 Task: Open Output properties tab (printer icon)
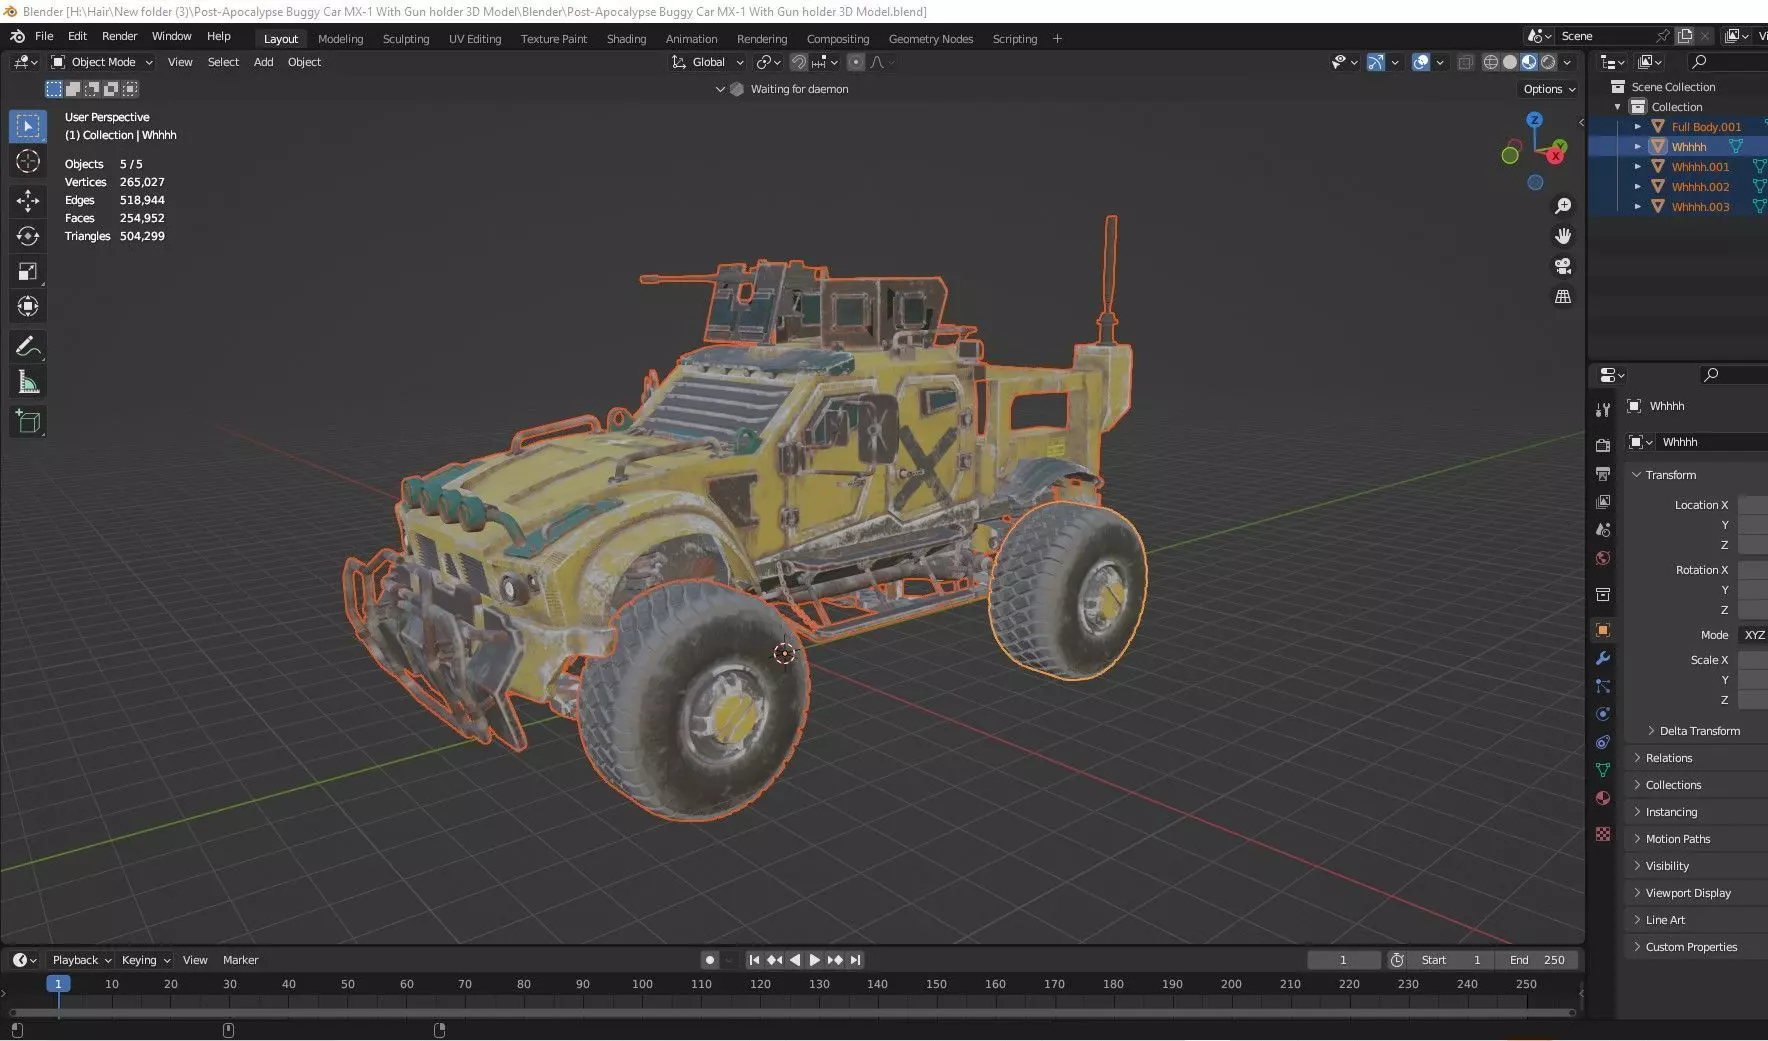tap(1603, 473)
